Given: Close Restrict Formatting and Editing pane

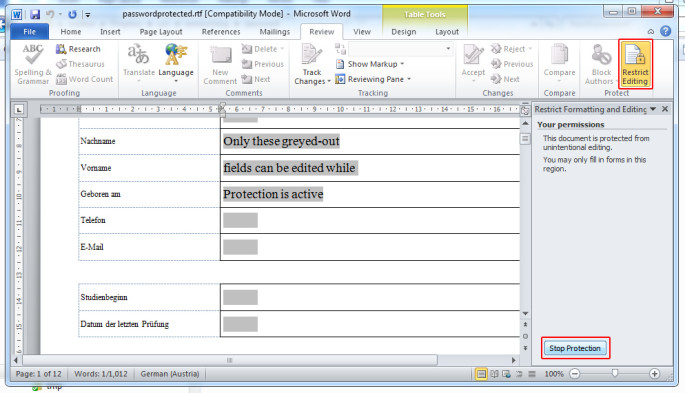Looking at the screenshot, I should point(665,109).
